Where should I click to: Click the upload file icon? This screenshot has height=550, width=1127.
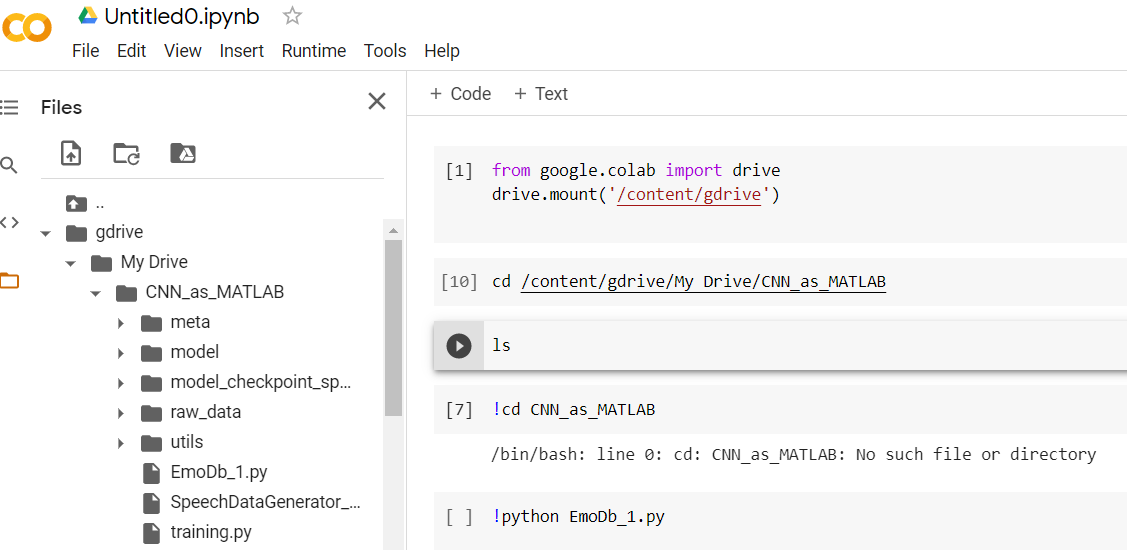click(x=71, y=153)
